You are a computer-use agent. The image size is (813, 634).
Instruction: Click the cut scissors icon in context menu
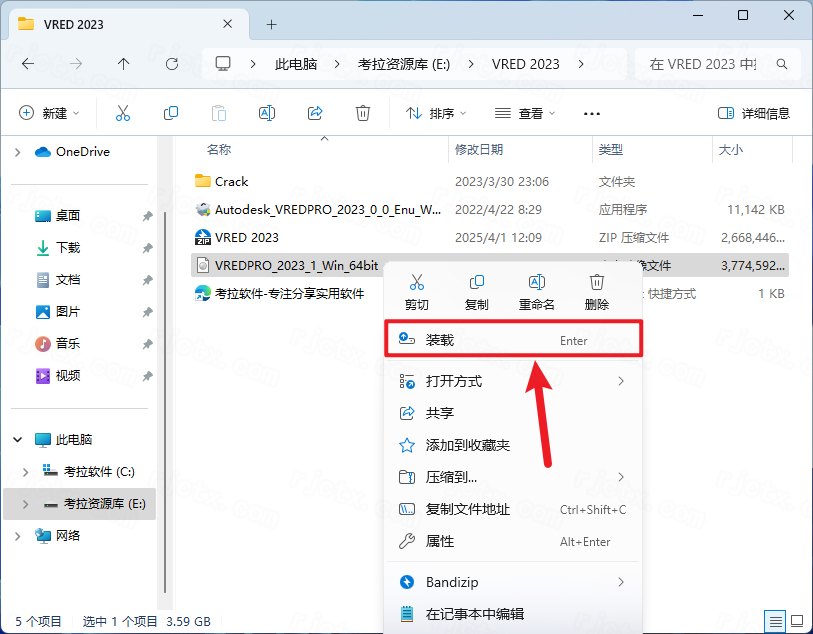pyautogui.click(x=417, y=284)
